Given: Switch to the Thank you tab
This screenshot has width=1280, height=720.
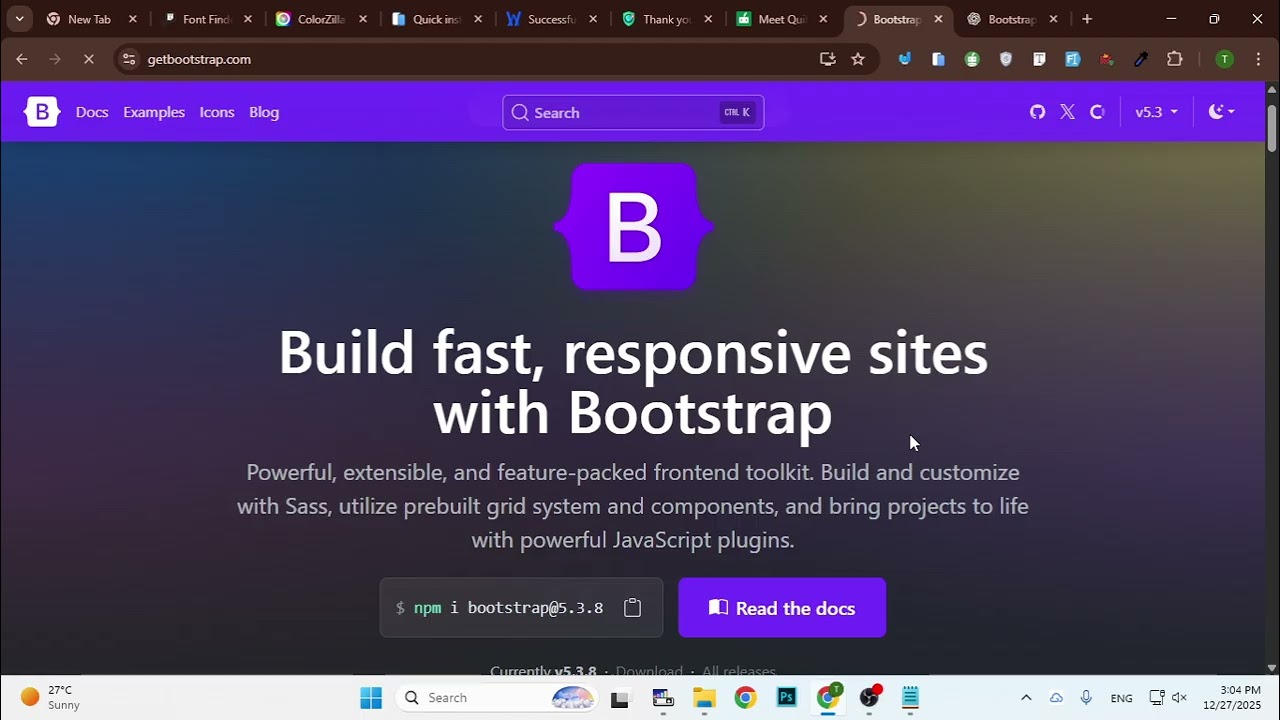Looking at the screenshot, I should click(x=666, y=19).
